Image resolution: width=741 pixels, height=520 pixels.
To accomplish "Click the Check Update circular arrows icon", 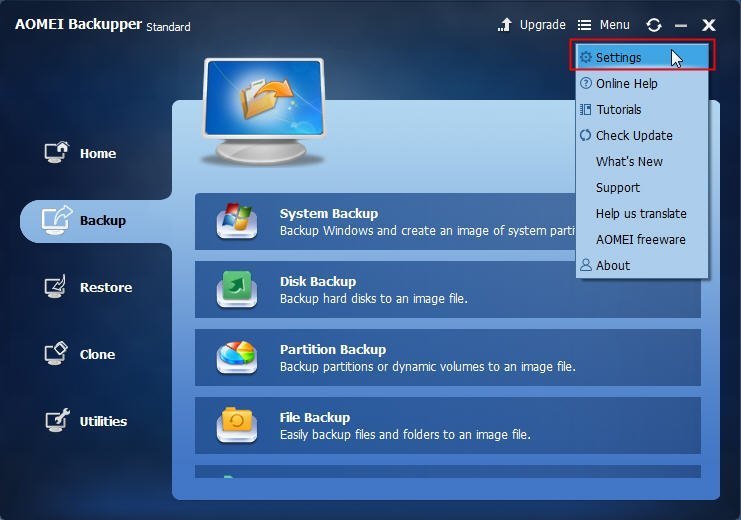I will (586, 135).
